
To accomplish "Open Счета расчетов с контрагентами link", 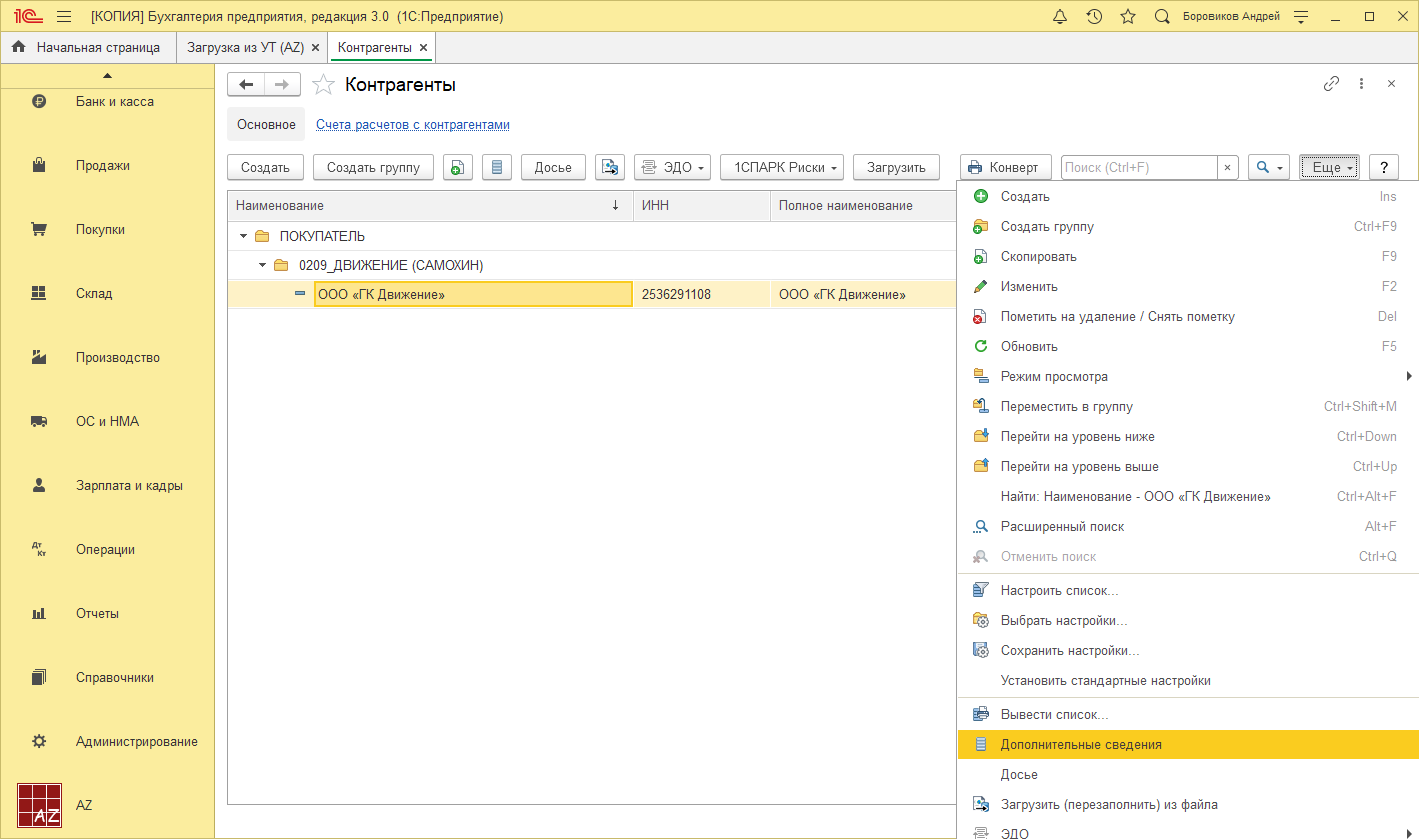I will point(413,125).
